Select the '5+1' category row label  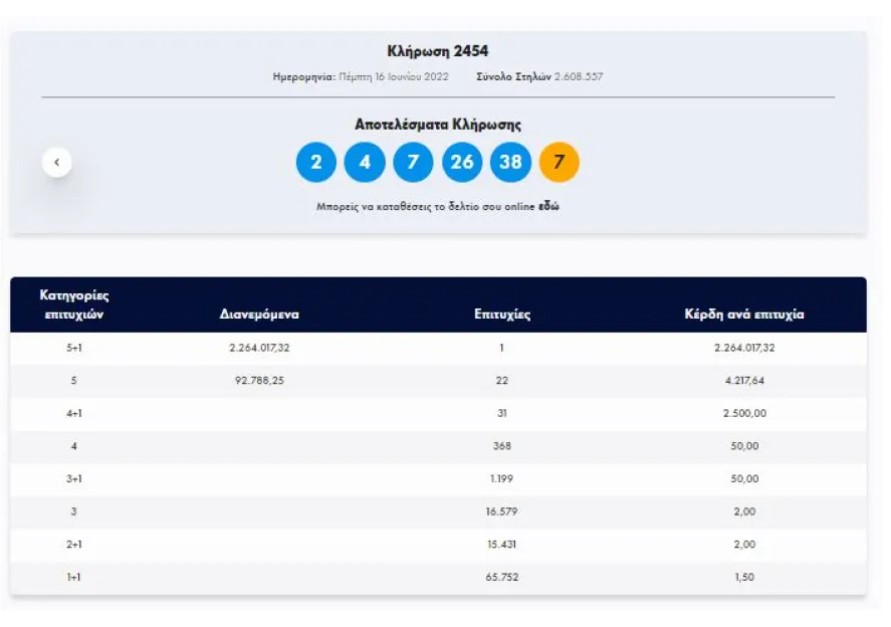74,348
